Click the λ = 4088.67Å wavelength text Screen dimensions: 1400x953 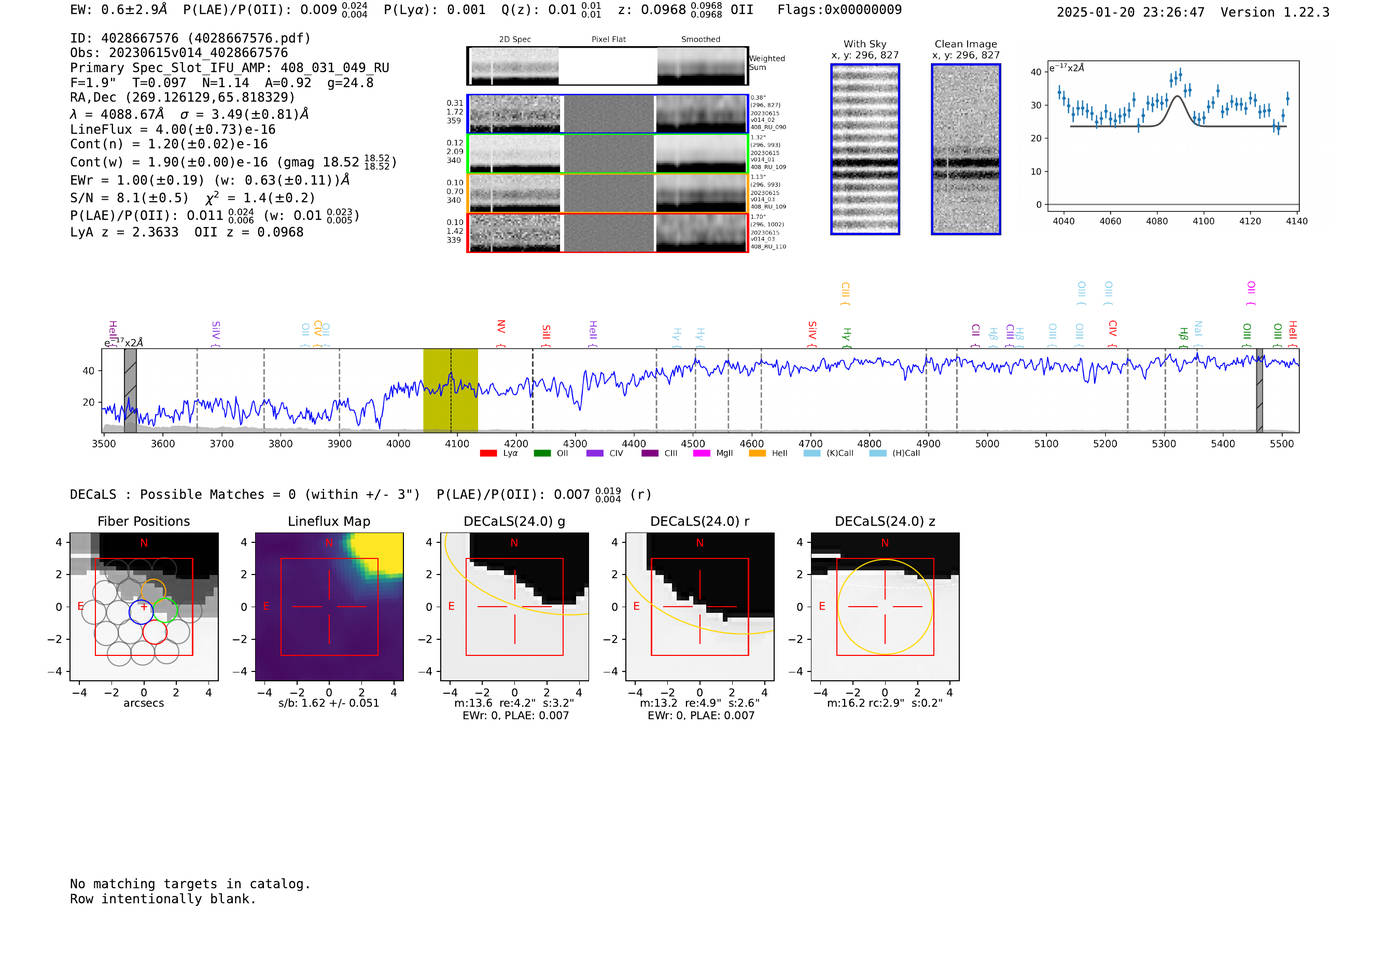pyautogui.click(x=117, y=114)
